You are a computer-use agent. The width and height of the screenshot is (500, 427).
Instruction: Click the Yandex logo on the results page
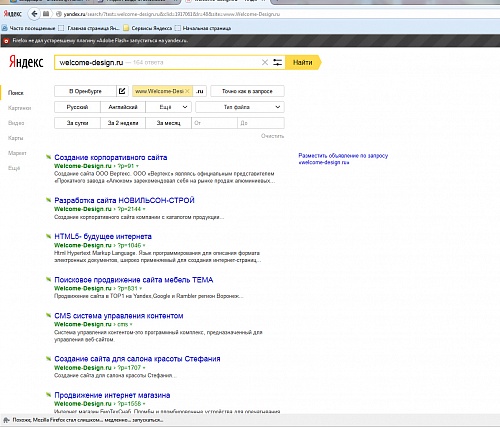click(26, 62)
